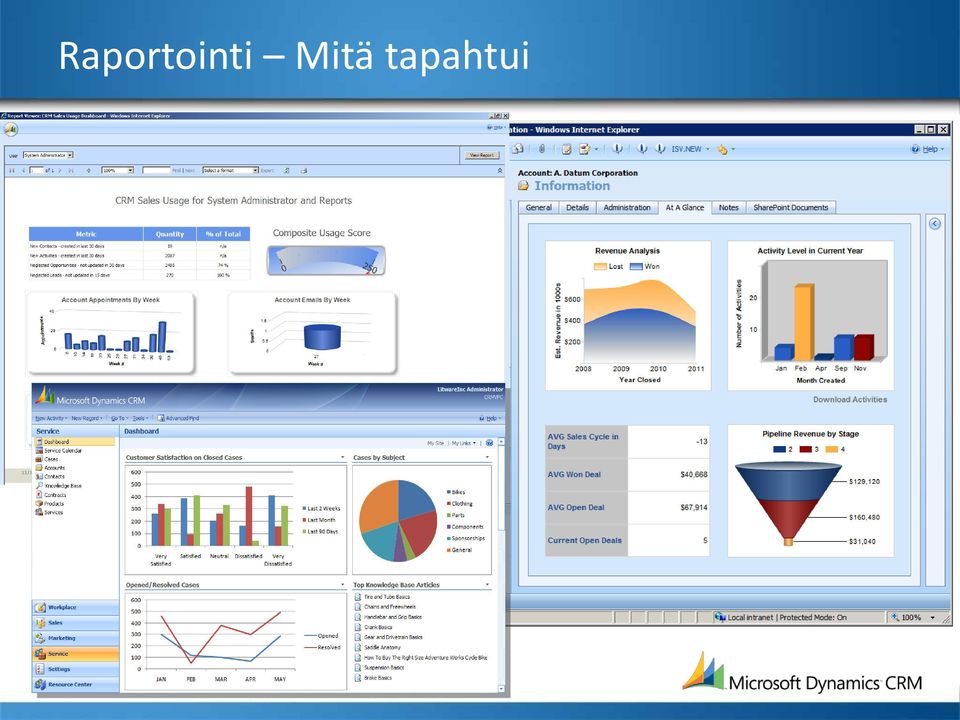Click the Download Activities link
960x720 pixels.
(x=850, y=399)
